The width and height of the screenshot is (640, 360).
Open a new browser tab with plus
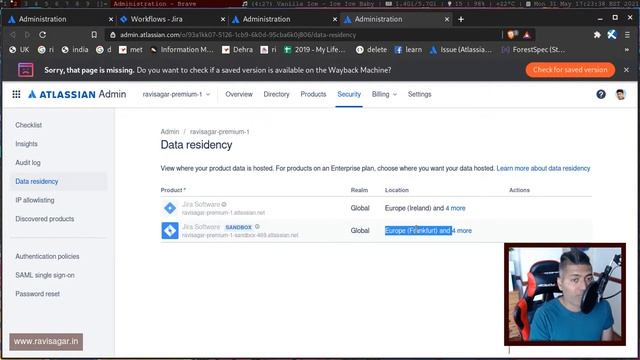pyautogui.click(x=461, y=19)
